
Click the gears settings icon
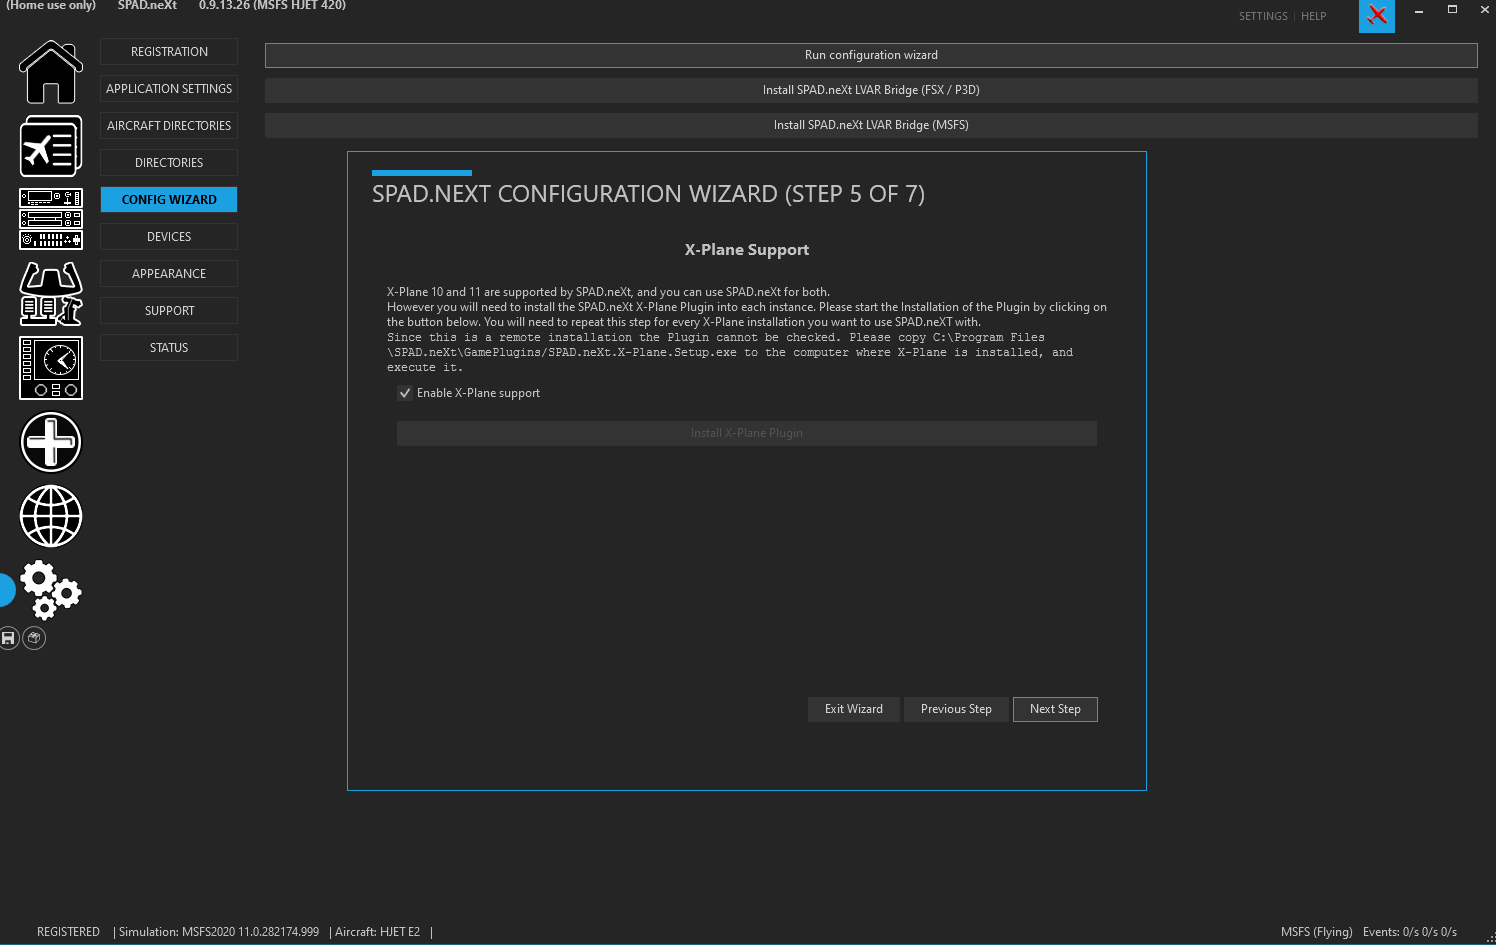pyautogui.click(x=51, y=590)
